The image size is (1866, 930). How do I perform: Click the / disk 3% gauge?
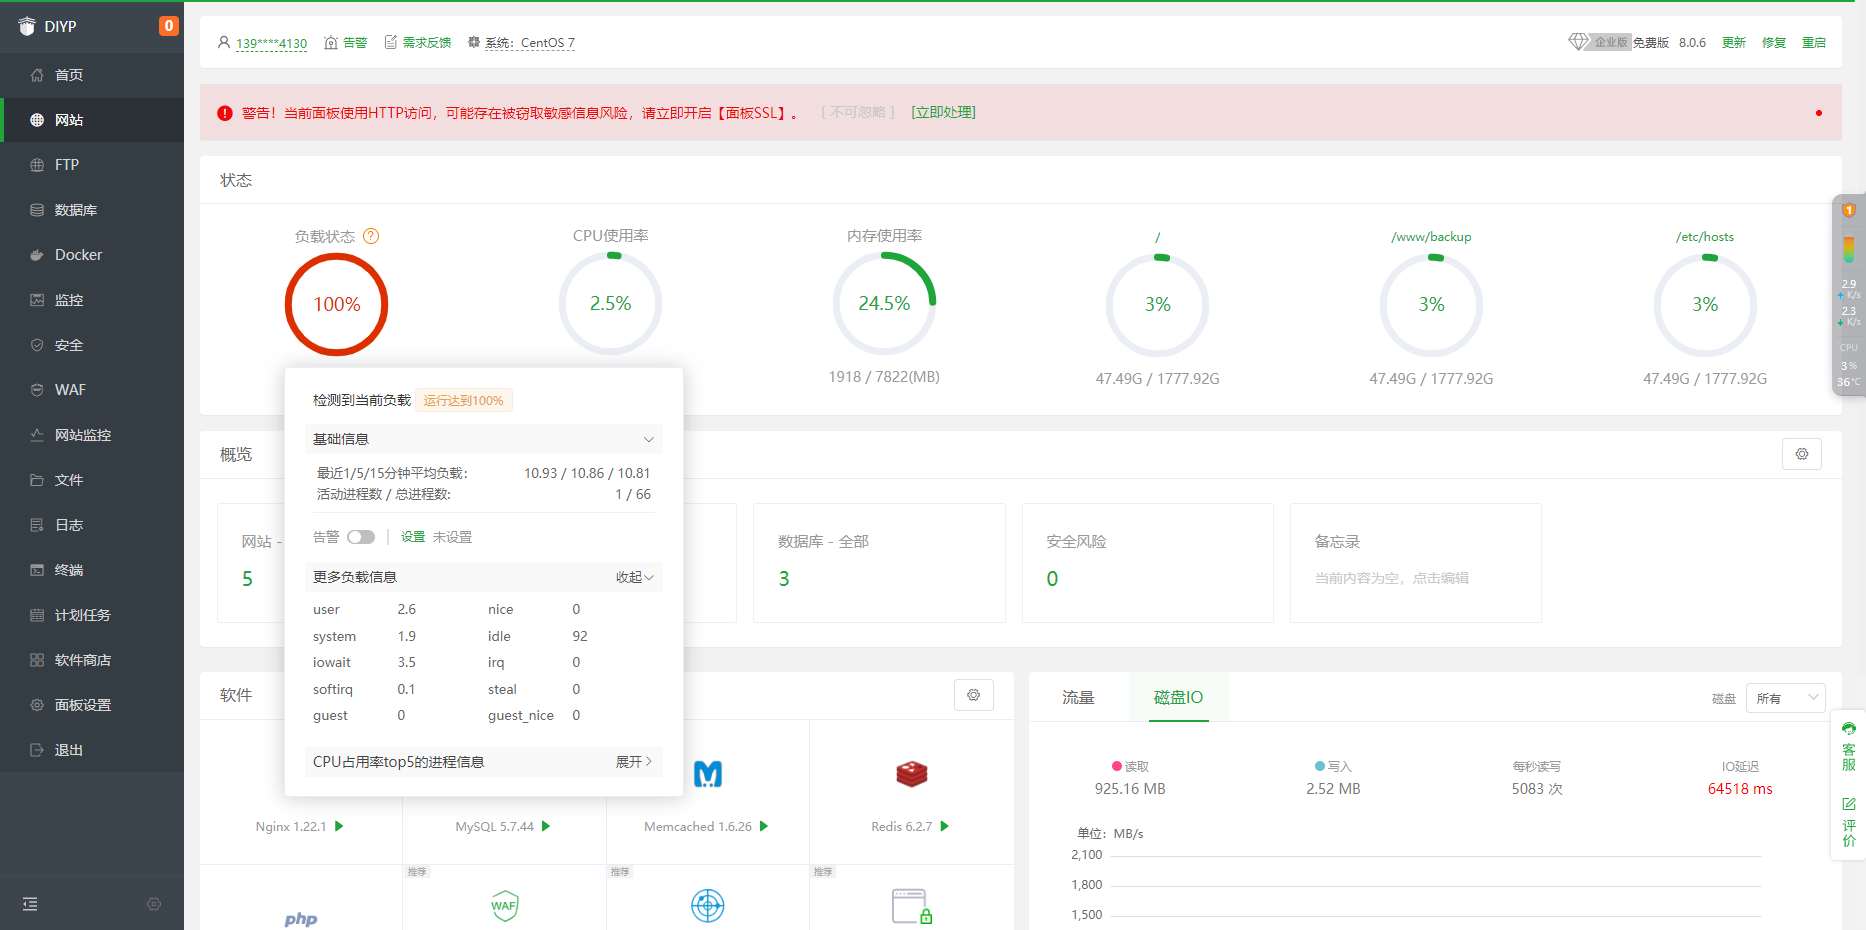(1158, 304)
